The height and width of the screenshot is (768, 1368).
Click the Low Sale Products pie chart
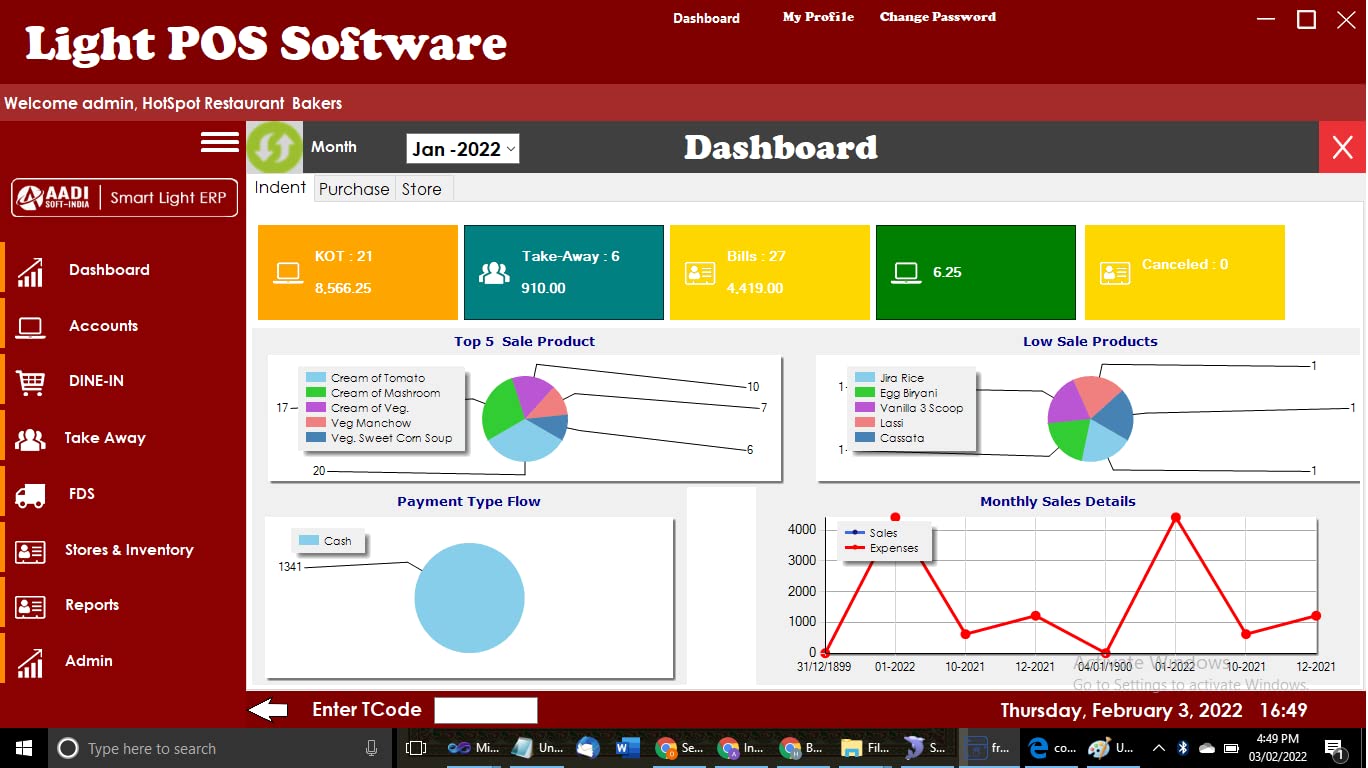(1090, 418)
